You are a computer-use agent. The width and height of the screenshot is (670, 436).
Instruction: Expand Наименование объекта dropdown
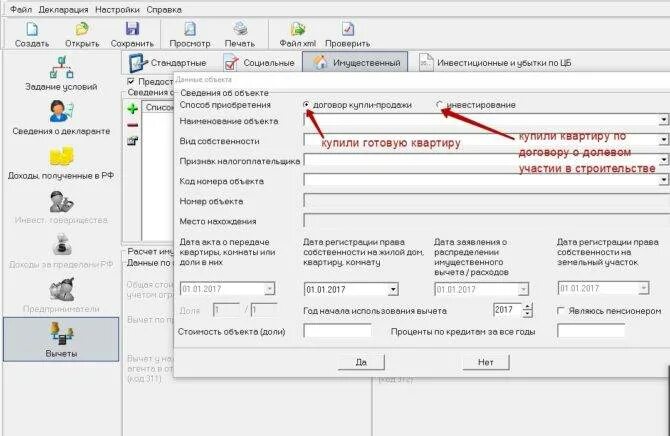663,120
